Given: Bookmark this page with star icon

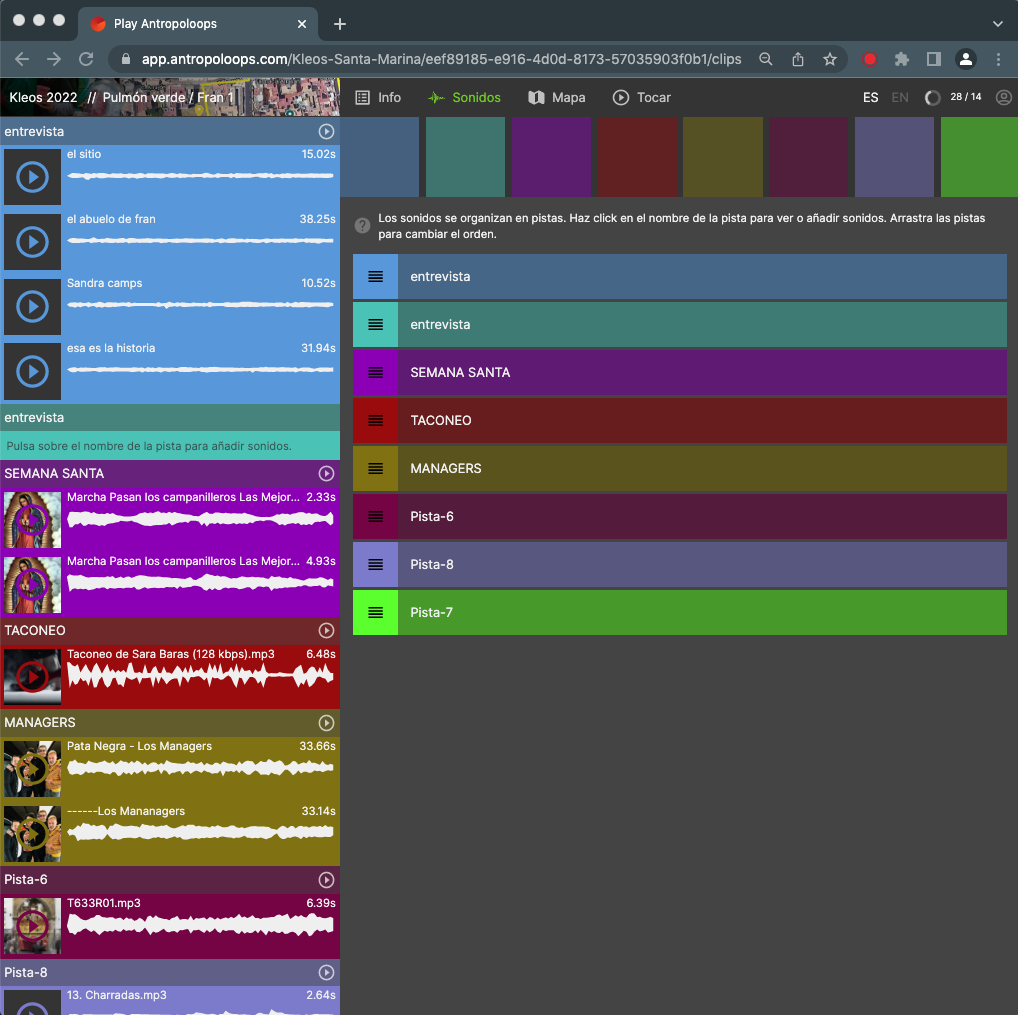Looking at the screenshot, I should [x=830, y=59].
